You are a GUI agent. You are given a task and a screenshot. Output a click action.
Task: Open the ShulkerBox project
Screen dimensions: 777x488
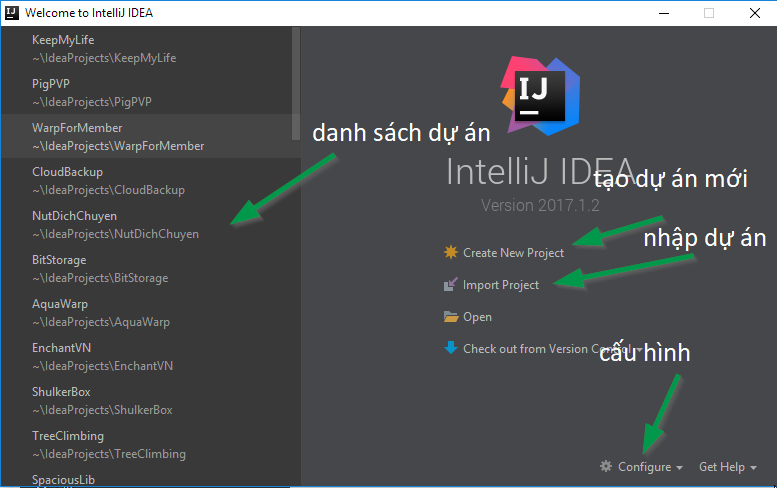click(x=151, y=401)
